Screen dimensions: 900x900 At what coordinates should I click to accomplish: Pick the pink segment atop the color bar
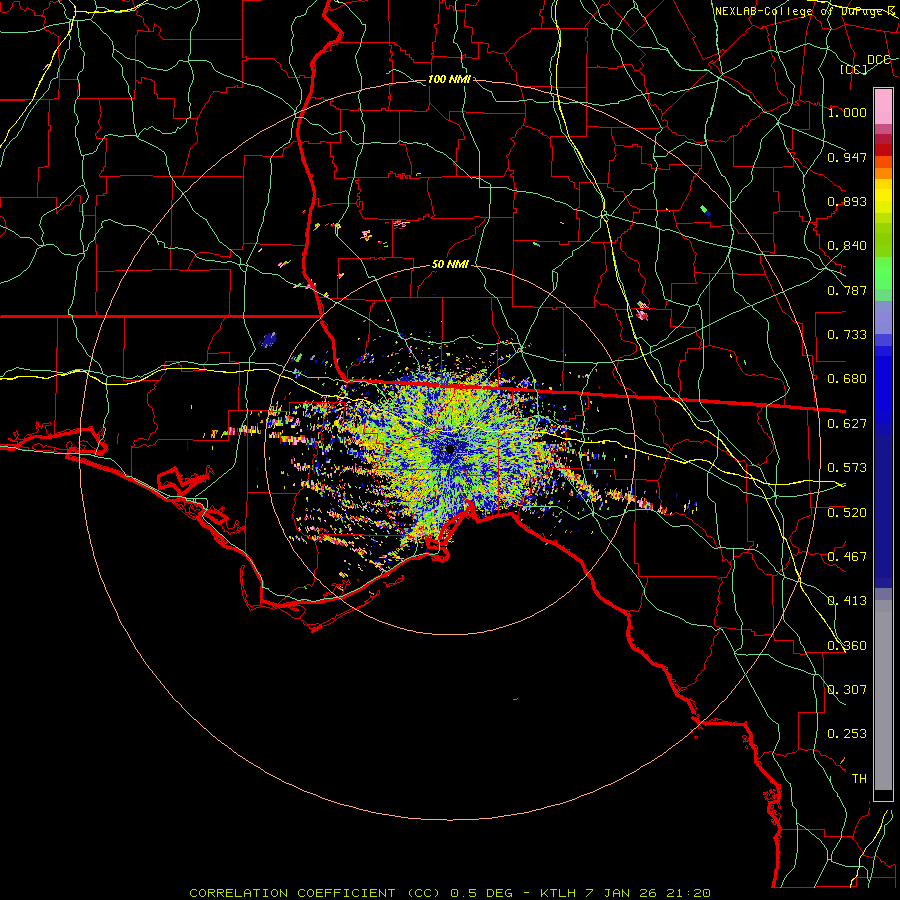[883, 106]
